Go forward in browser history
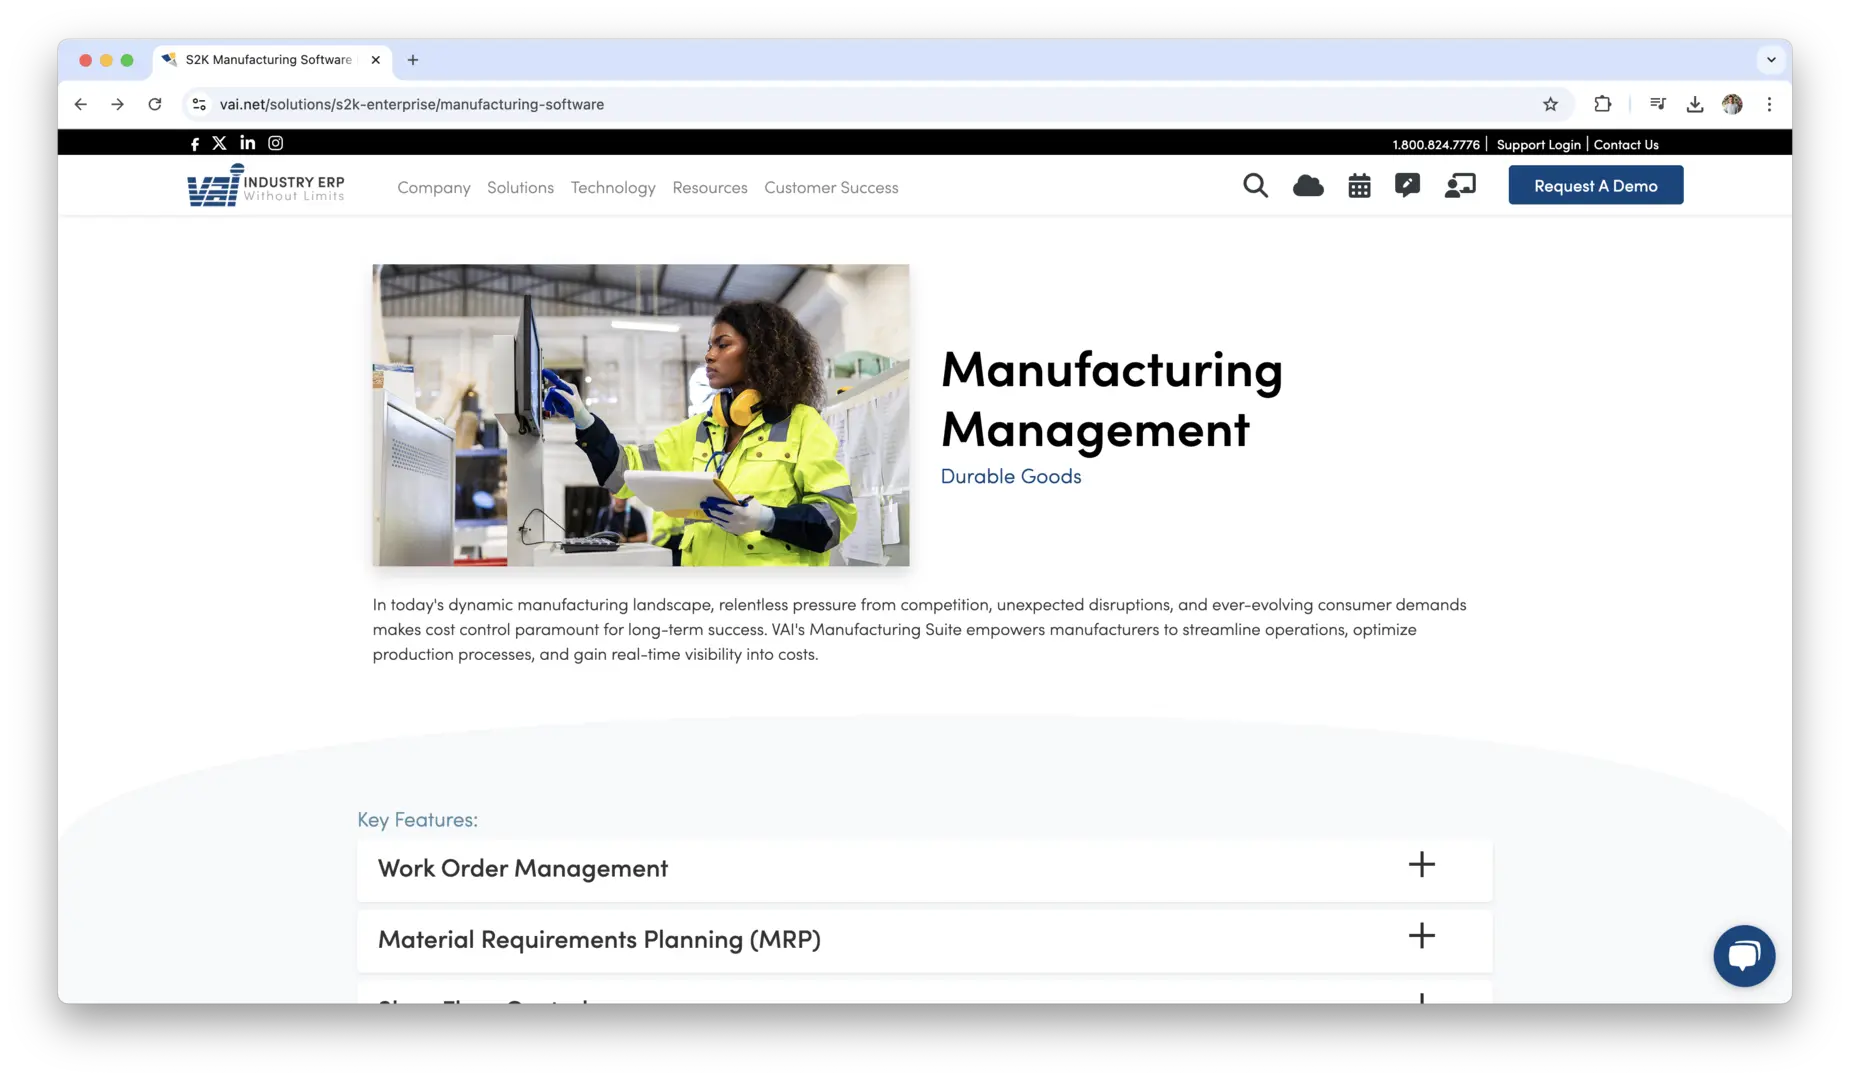Screen dimensions: 1850x1080 (x=118, y=104)
